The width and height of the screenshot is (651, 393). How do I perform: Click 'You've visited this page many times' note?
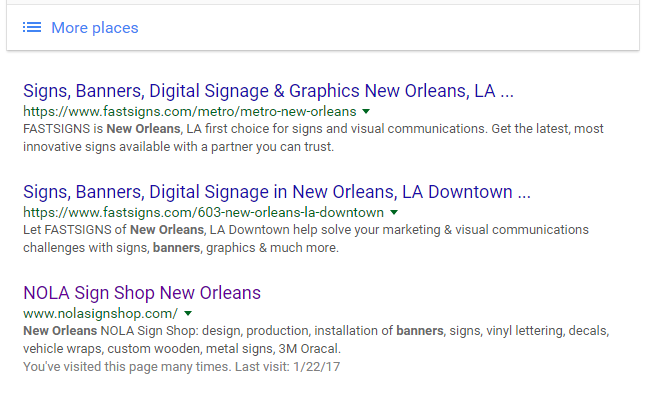point(181,367)
